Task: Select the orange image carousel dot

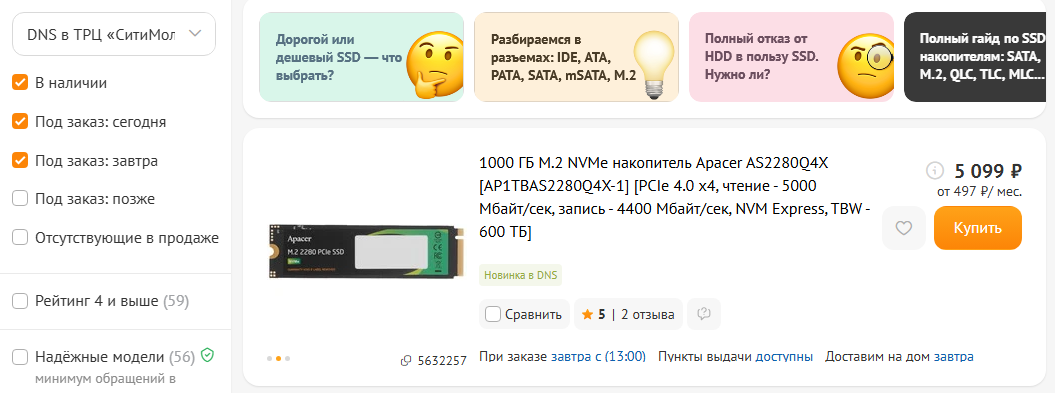Action: coord(279,359)
